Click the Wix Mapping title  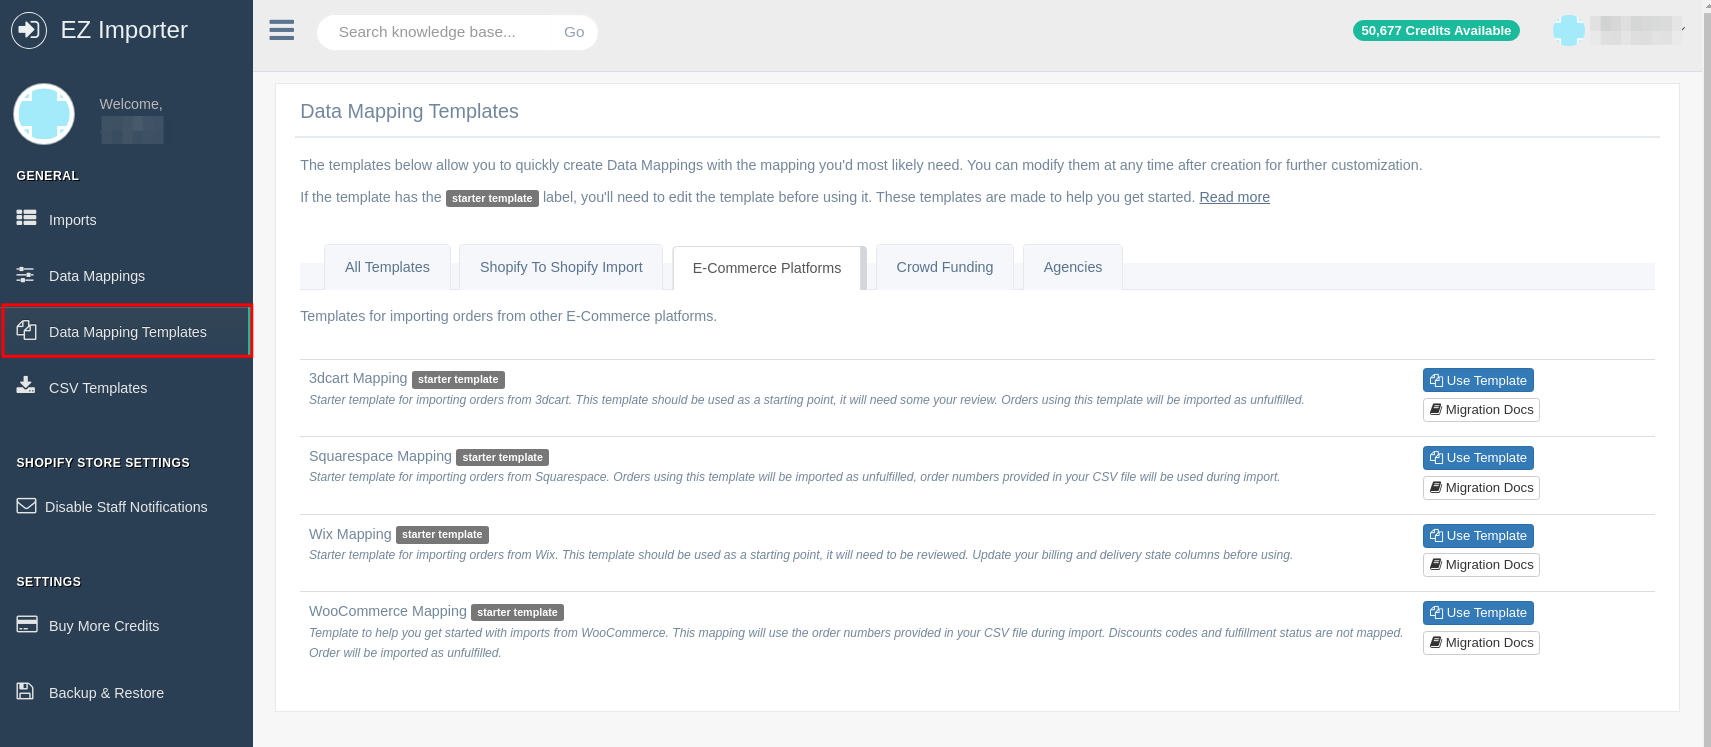click(x=350, y=534)
